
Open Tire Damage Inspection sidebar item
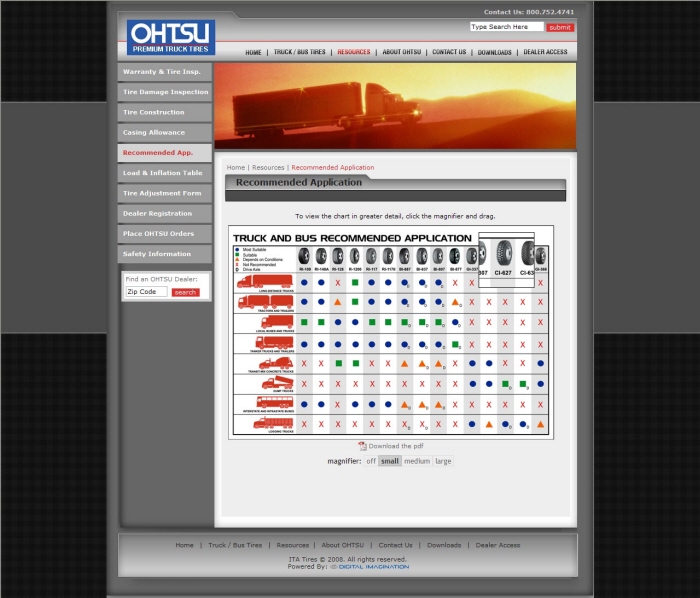[x=165, y=92]
